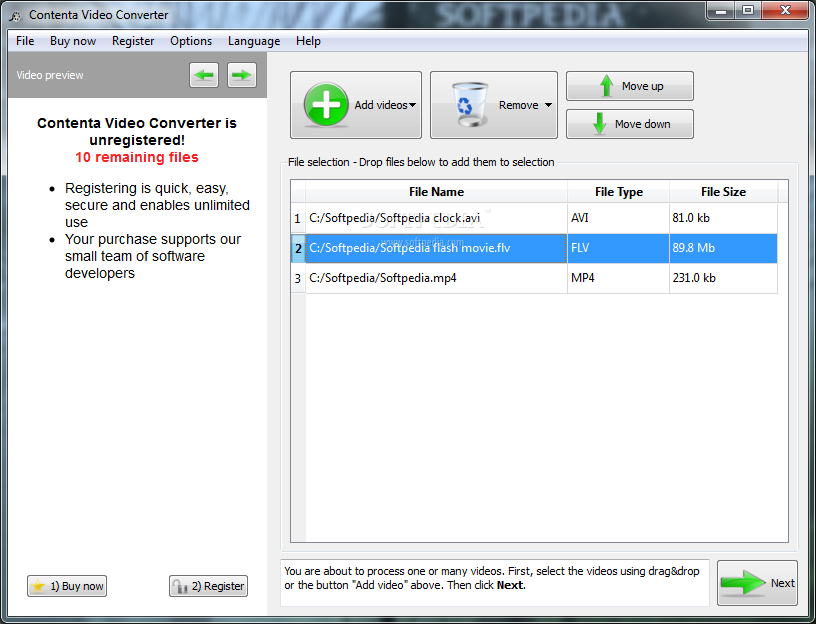Image resolution: width=816 pixels, height=624 pixels.
Task: Click the big green arrow on Next button
Action: tap(743, 583)
